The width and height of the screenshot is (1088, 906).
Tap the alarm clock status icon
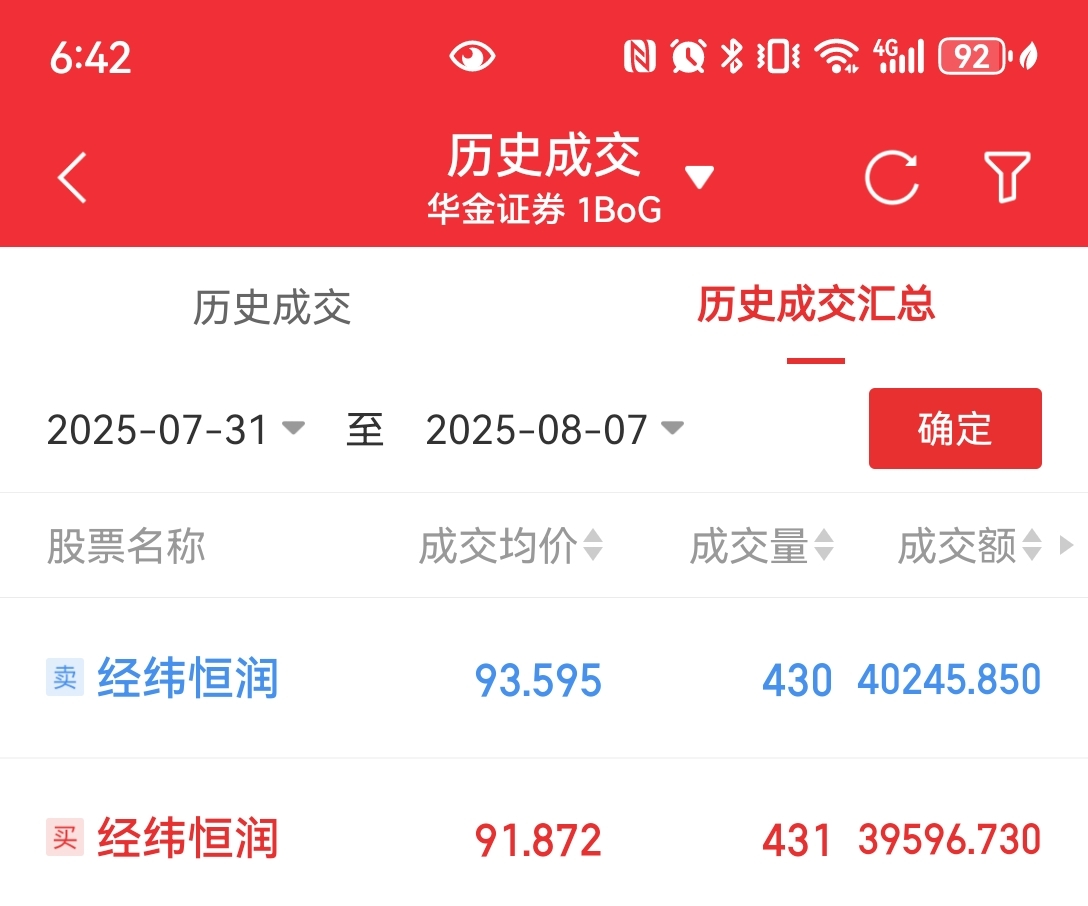[688, 56]
